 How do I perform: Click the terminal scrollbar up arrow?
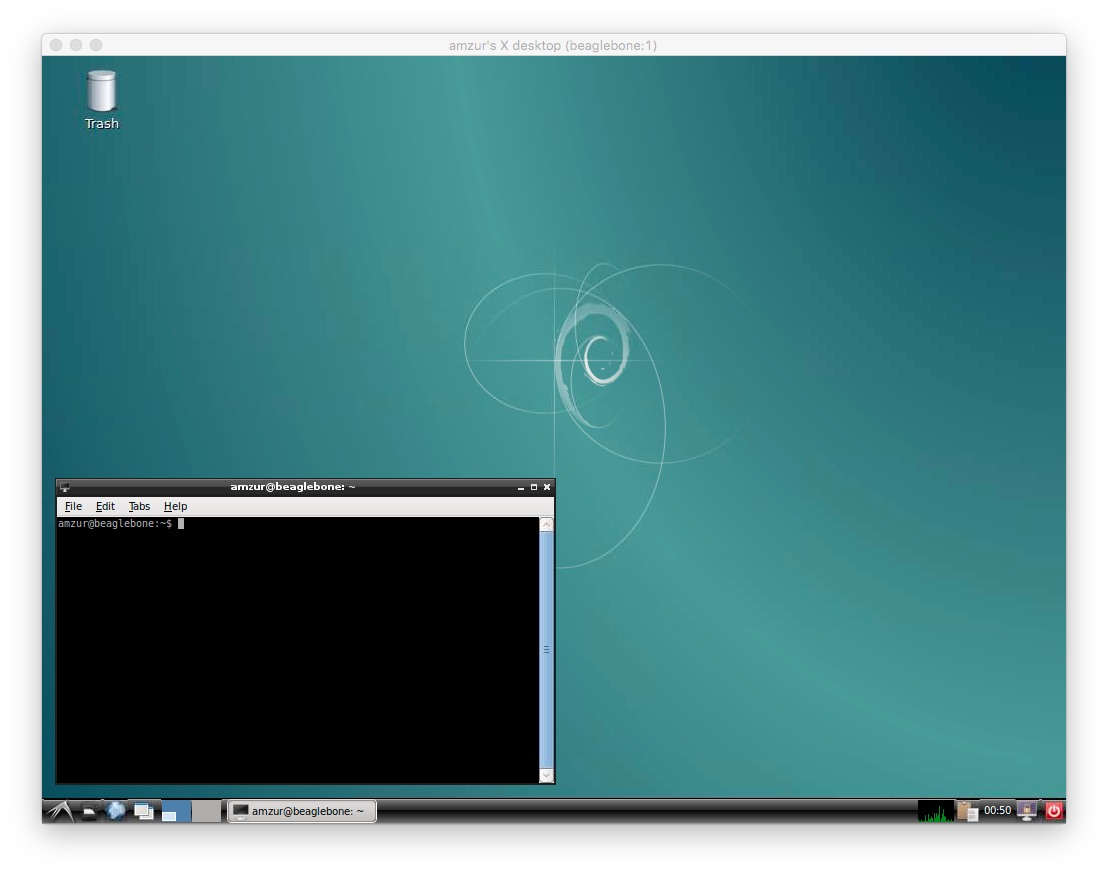pos(546,524)
